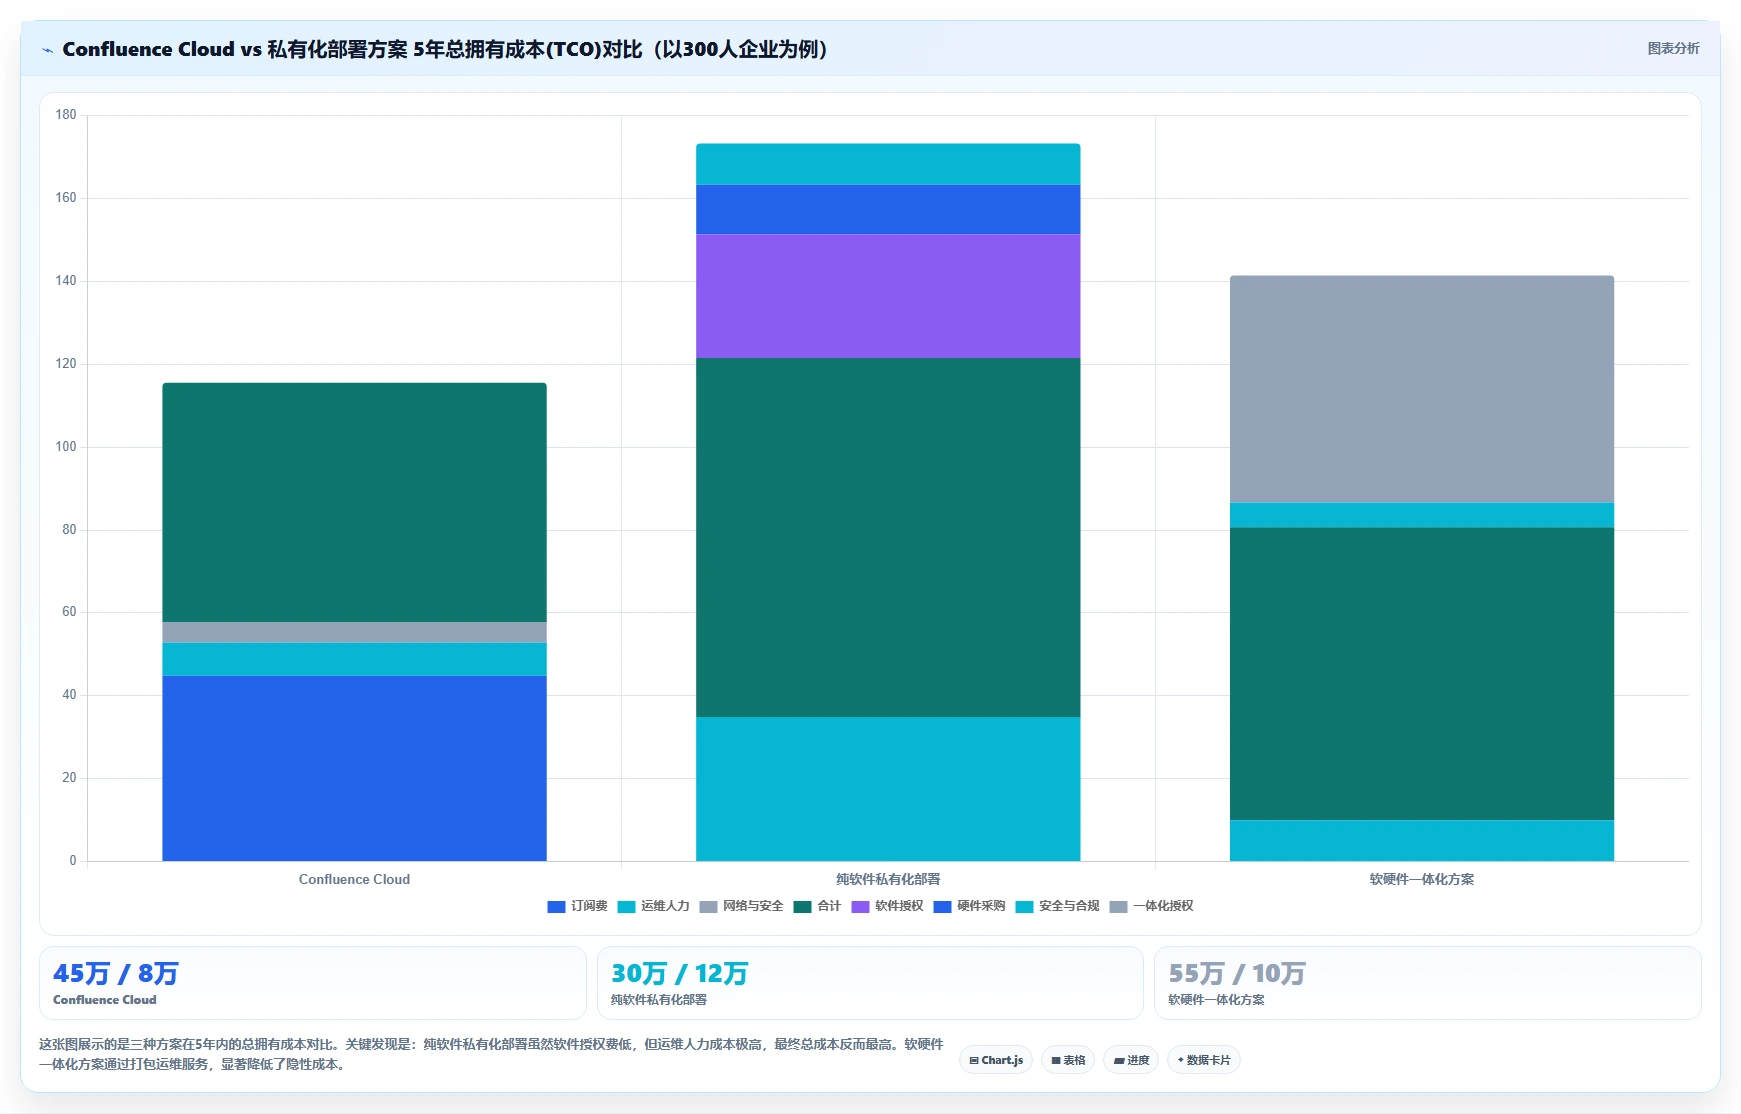Select the dark teal segment in 软硬件一体化方案 bar

click(x=1422, y=674)
